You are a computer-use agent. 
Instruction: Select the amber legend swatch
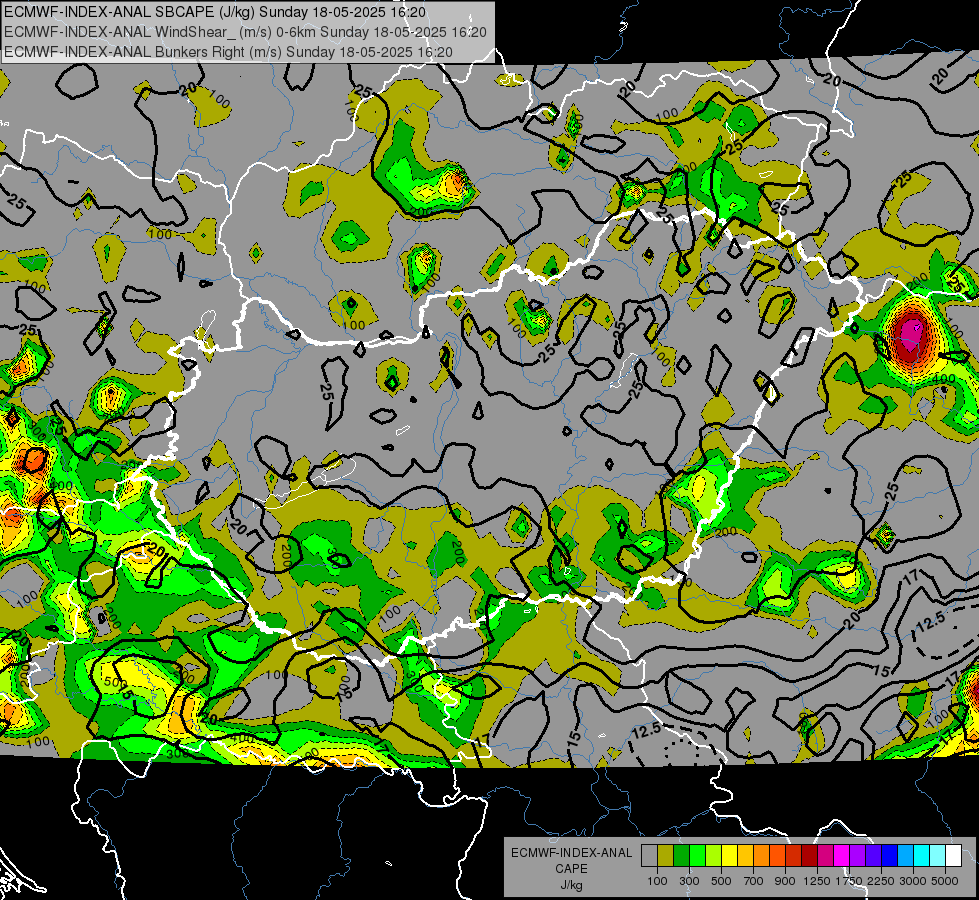click(x=745, y=855)
